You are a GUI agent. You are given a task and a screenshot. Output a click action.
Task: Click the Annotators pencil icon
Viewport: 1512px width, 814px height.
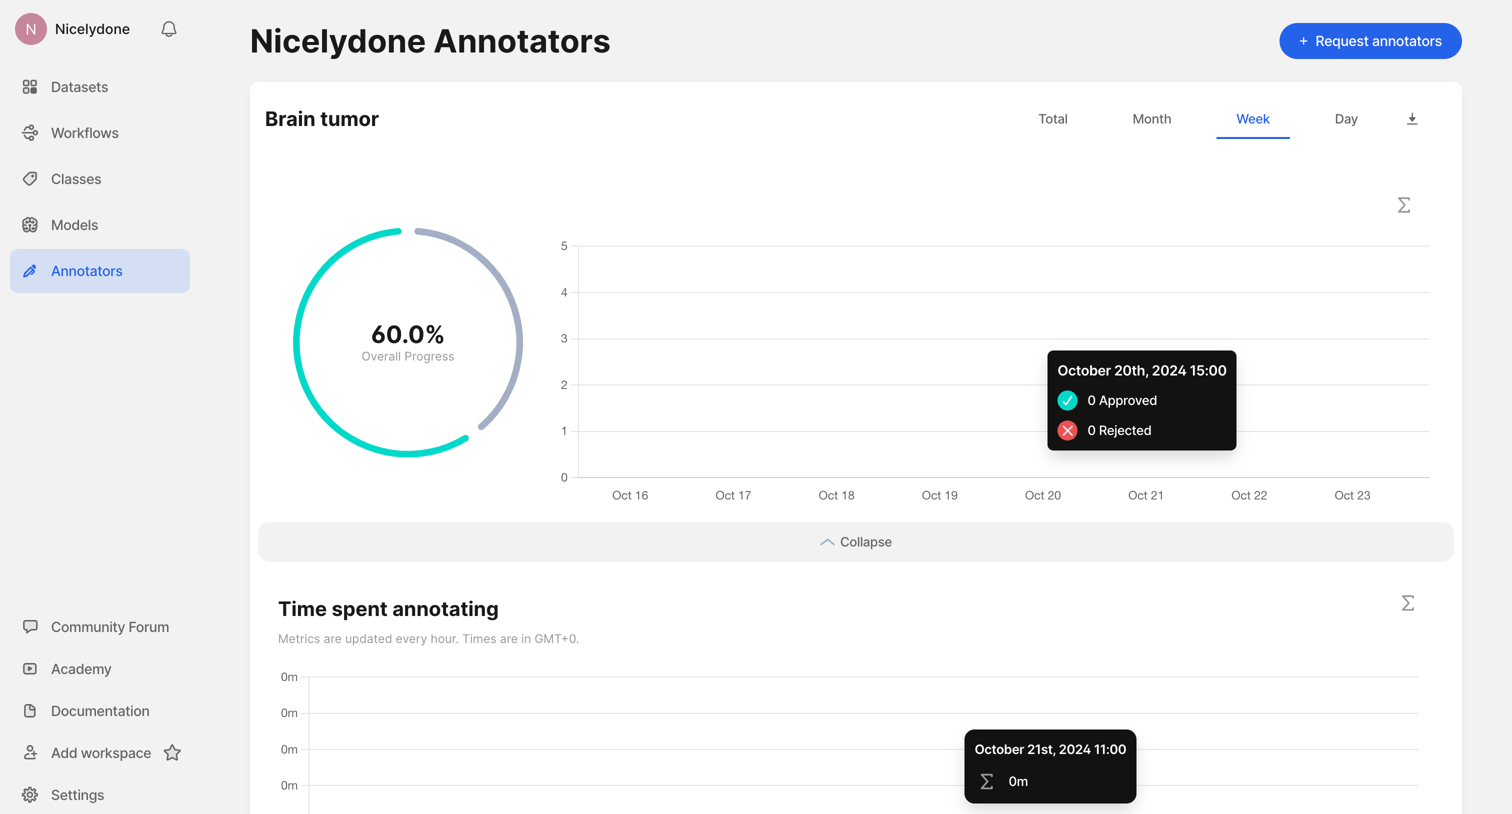click(30, 271)
